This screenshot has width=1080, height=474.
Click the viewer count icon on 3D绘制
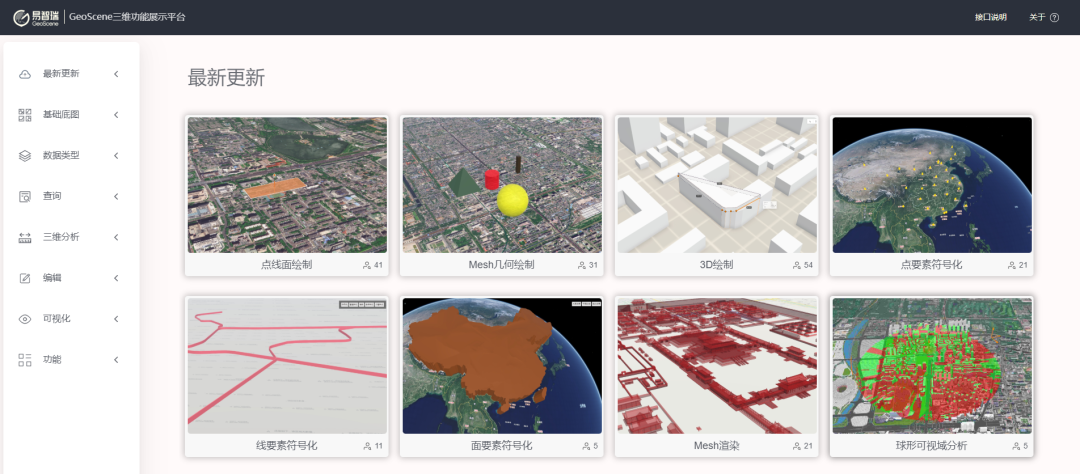(x=796, y=265)
